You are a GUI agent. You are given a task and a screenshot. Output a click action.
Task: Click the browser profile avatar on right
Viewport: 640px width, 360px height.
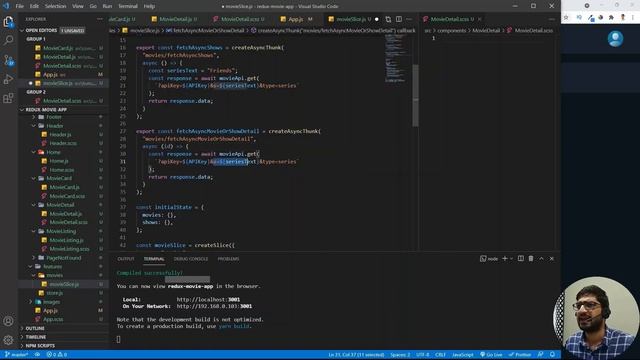[615, 39]
